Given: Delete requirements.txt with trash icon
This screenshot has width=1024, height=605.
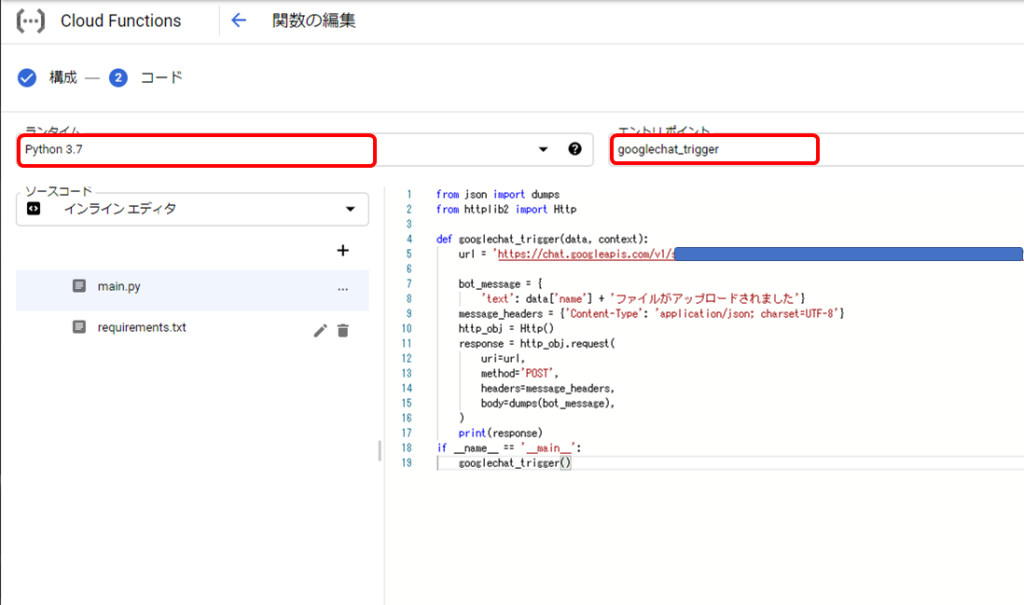Looking at the screenshot, I should pyautogui.click(x=343, y=331).
